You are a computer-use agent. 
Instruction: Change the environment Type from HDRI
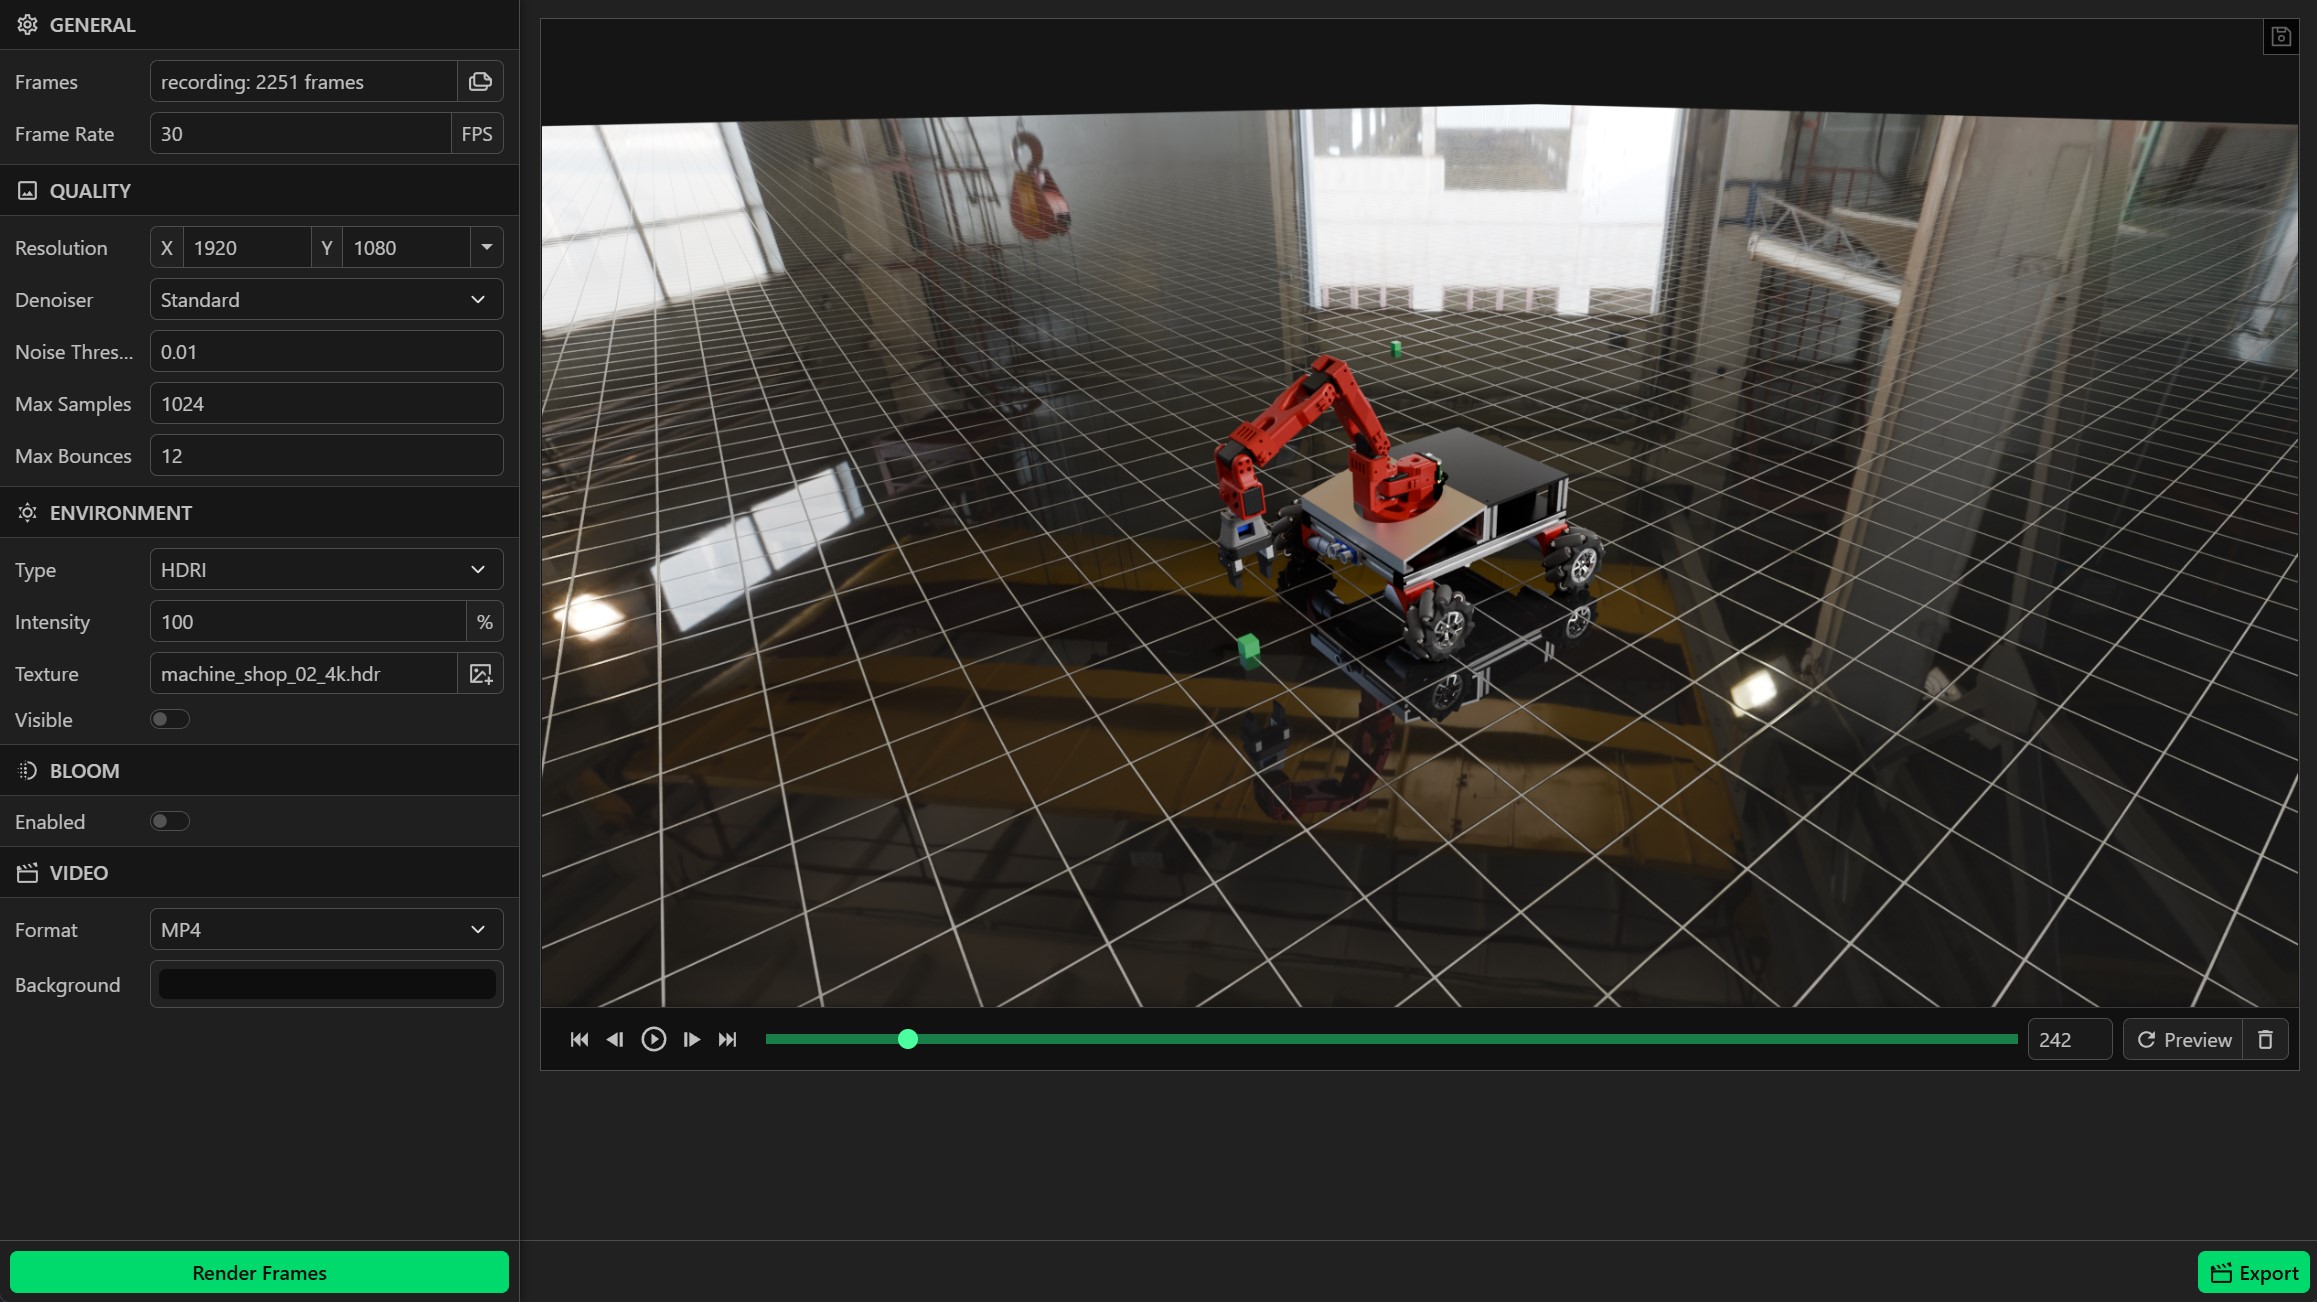tap(325, 569)
